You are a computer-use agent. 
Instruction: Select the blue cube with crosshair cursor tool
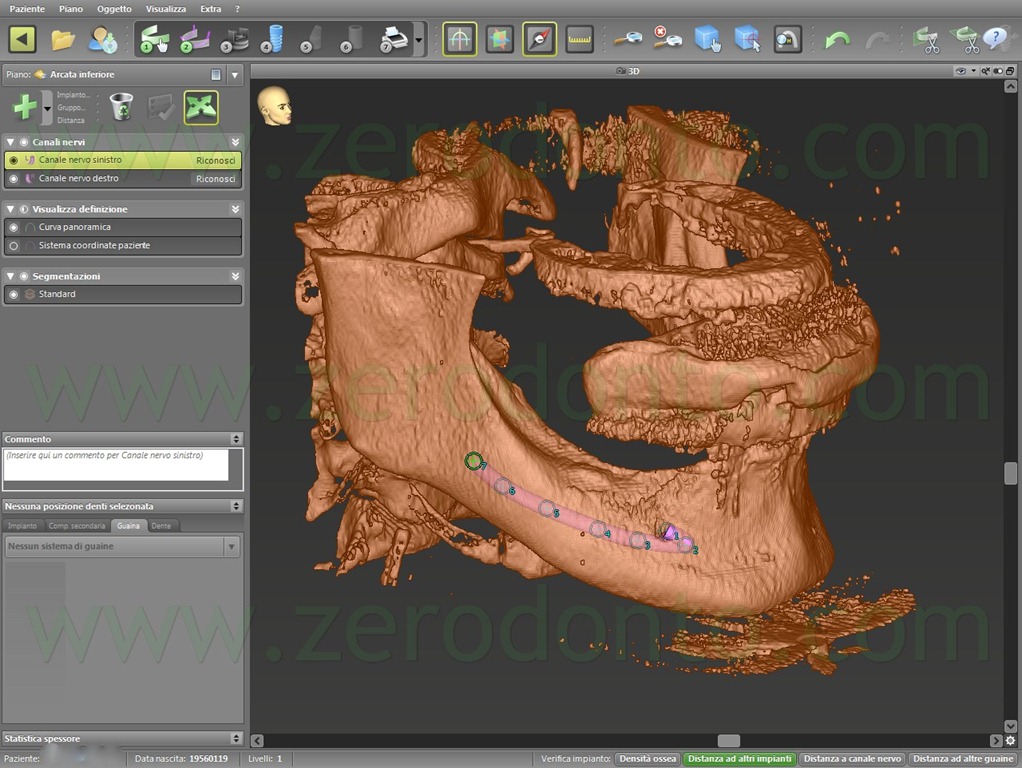pos(748,39)
